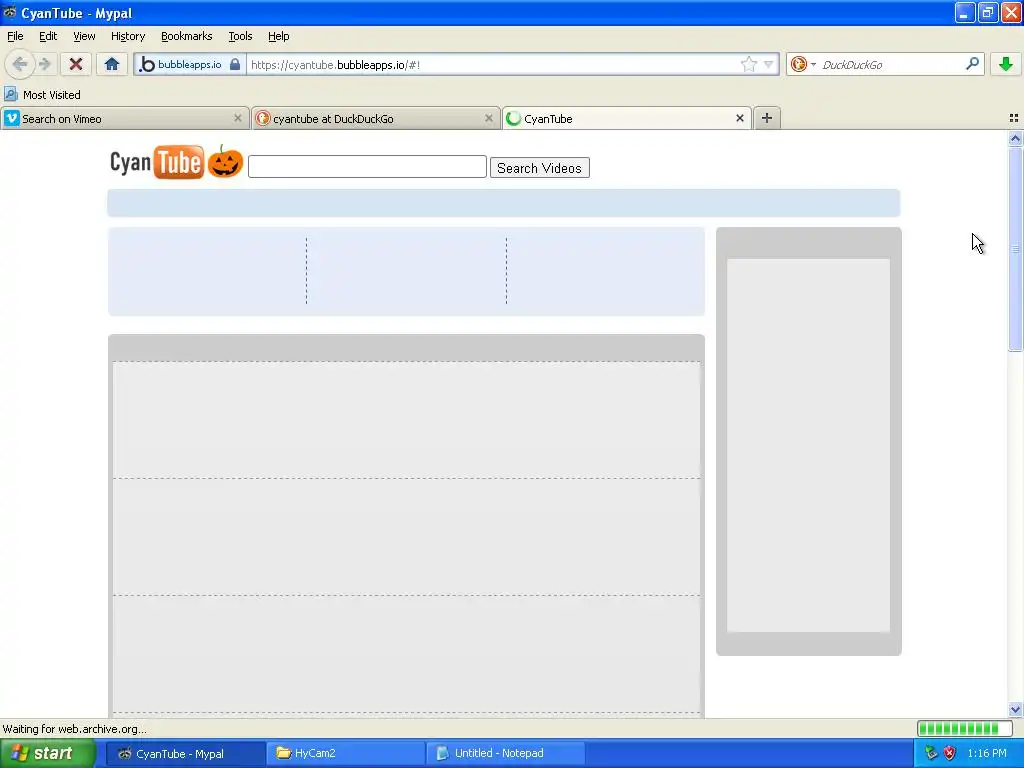Open the Tools menu
This screenshot has width=1024, height=768.
[240, 36]
